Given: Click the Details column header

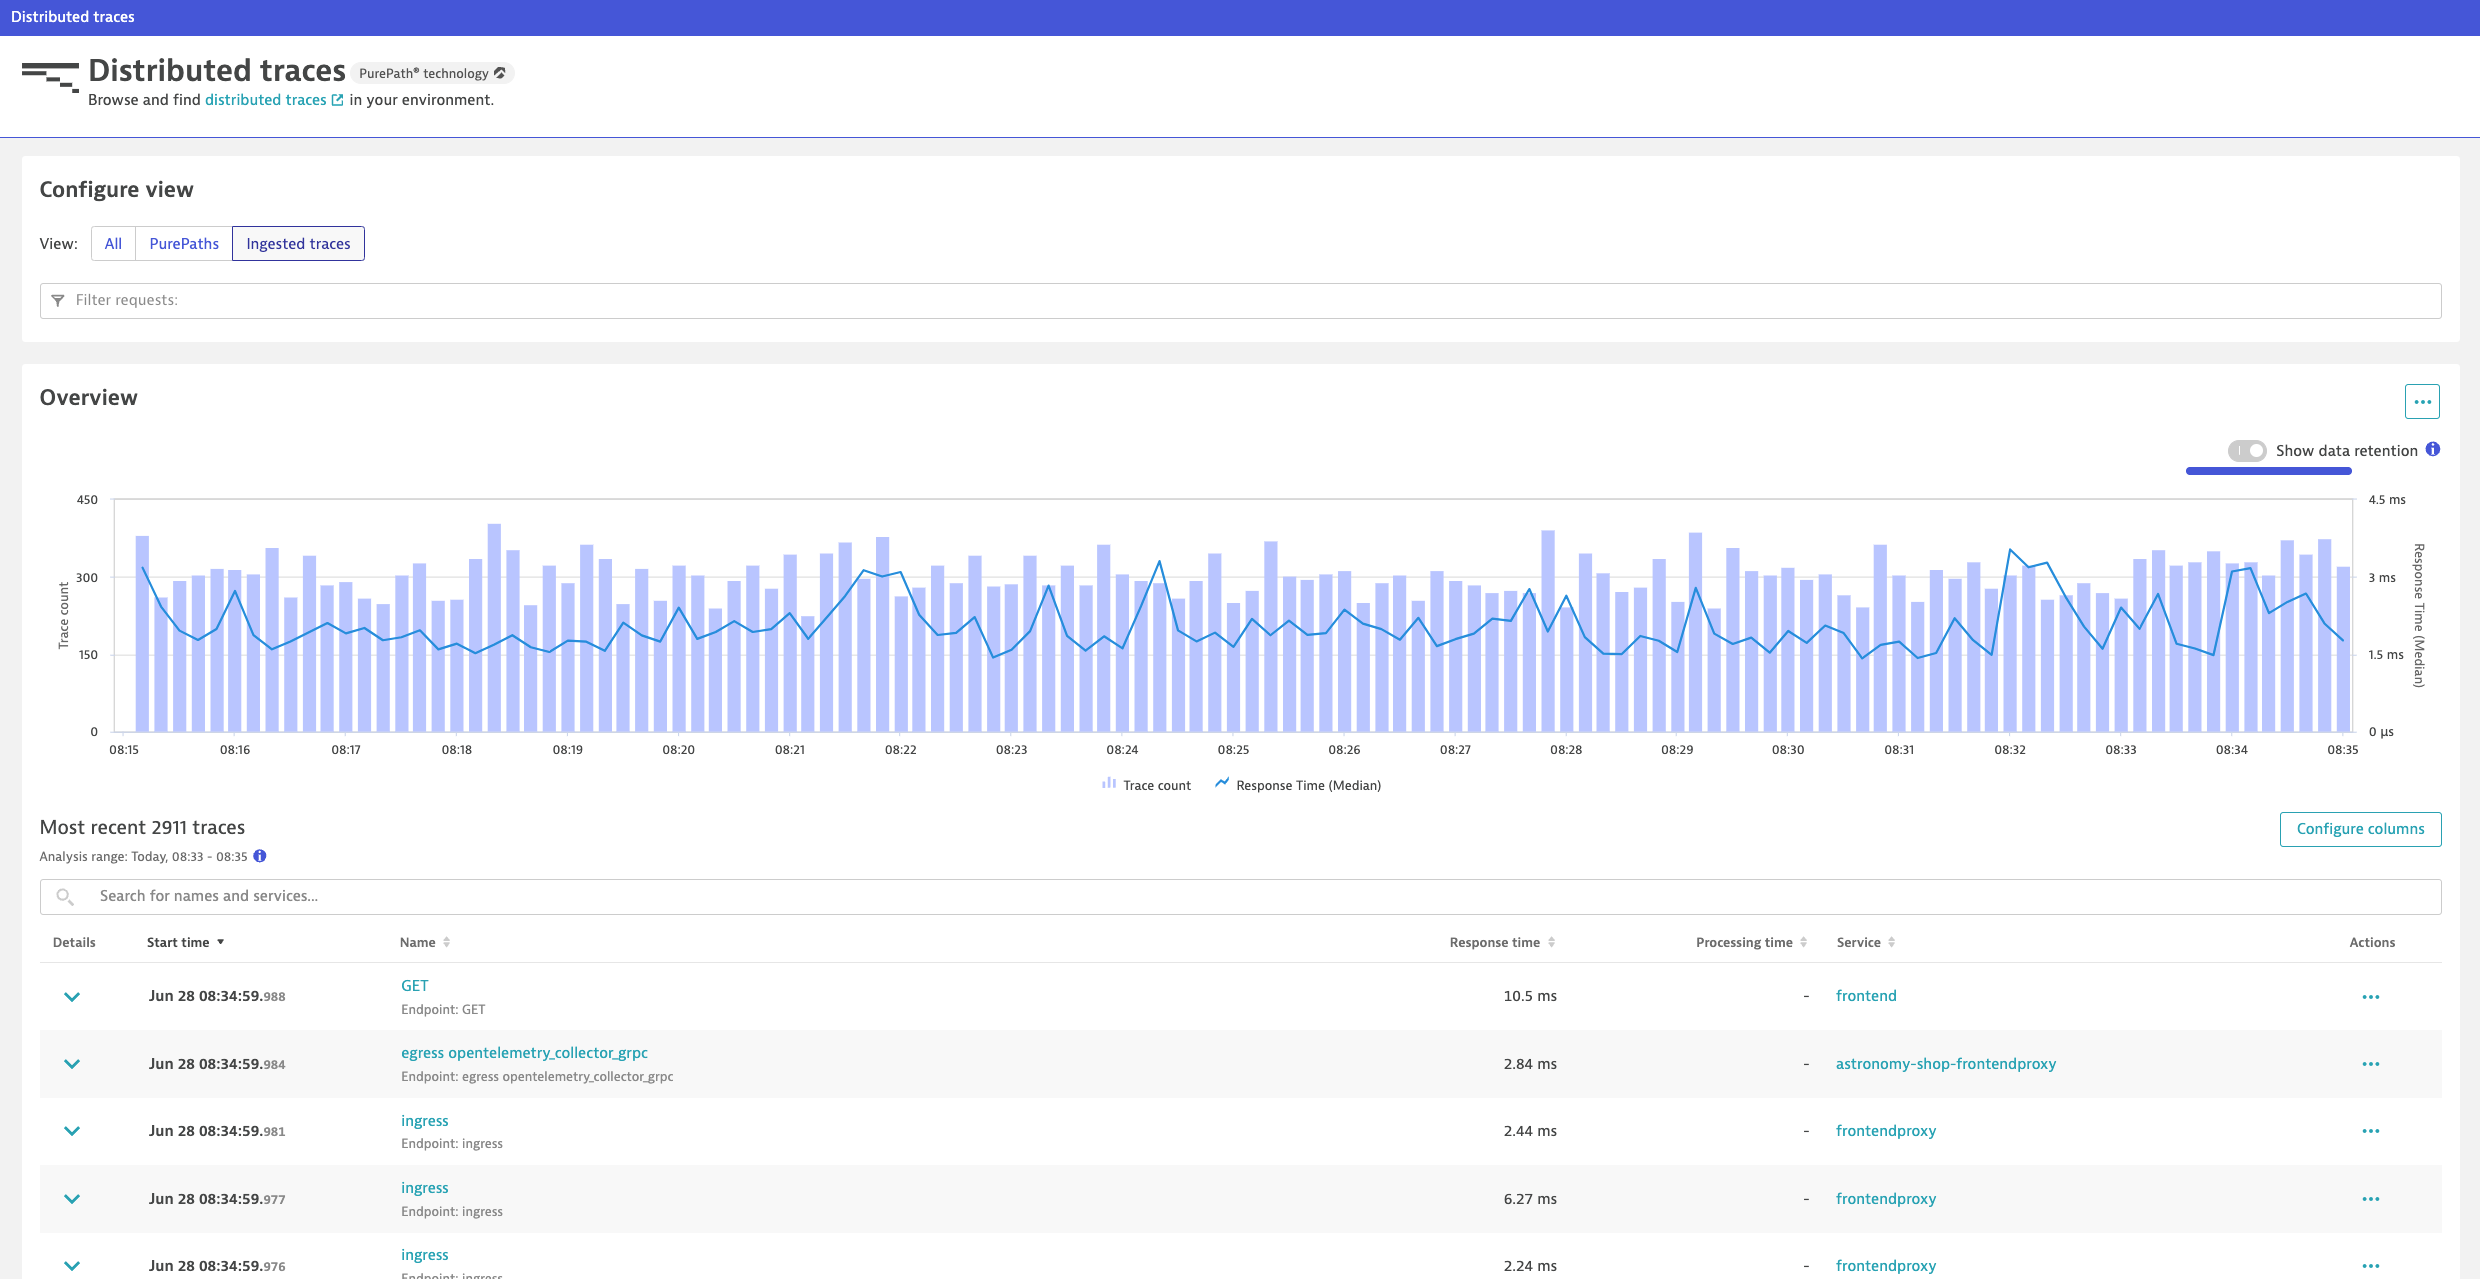Looking at the screenshot, I should click(74, 942).
